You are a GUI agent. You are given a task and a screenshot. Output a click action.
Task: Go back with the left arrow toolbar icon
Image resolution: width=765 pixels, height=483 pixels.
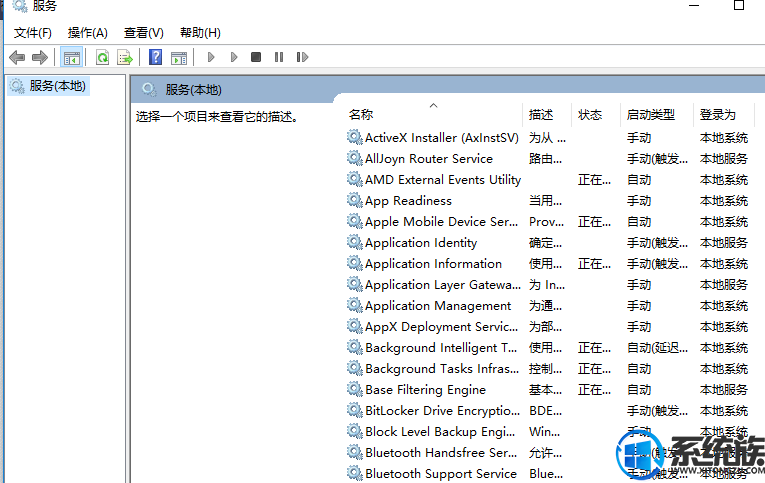click(17, 58)
